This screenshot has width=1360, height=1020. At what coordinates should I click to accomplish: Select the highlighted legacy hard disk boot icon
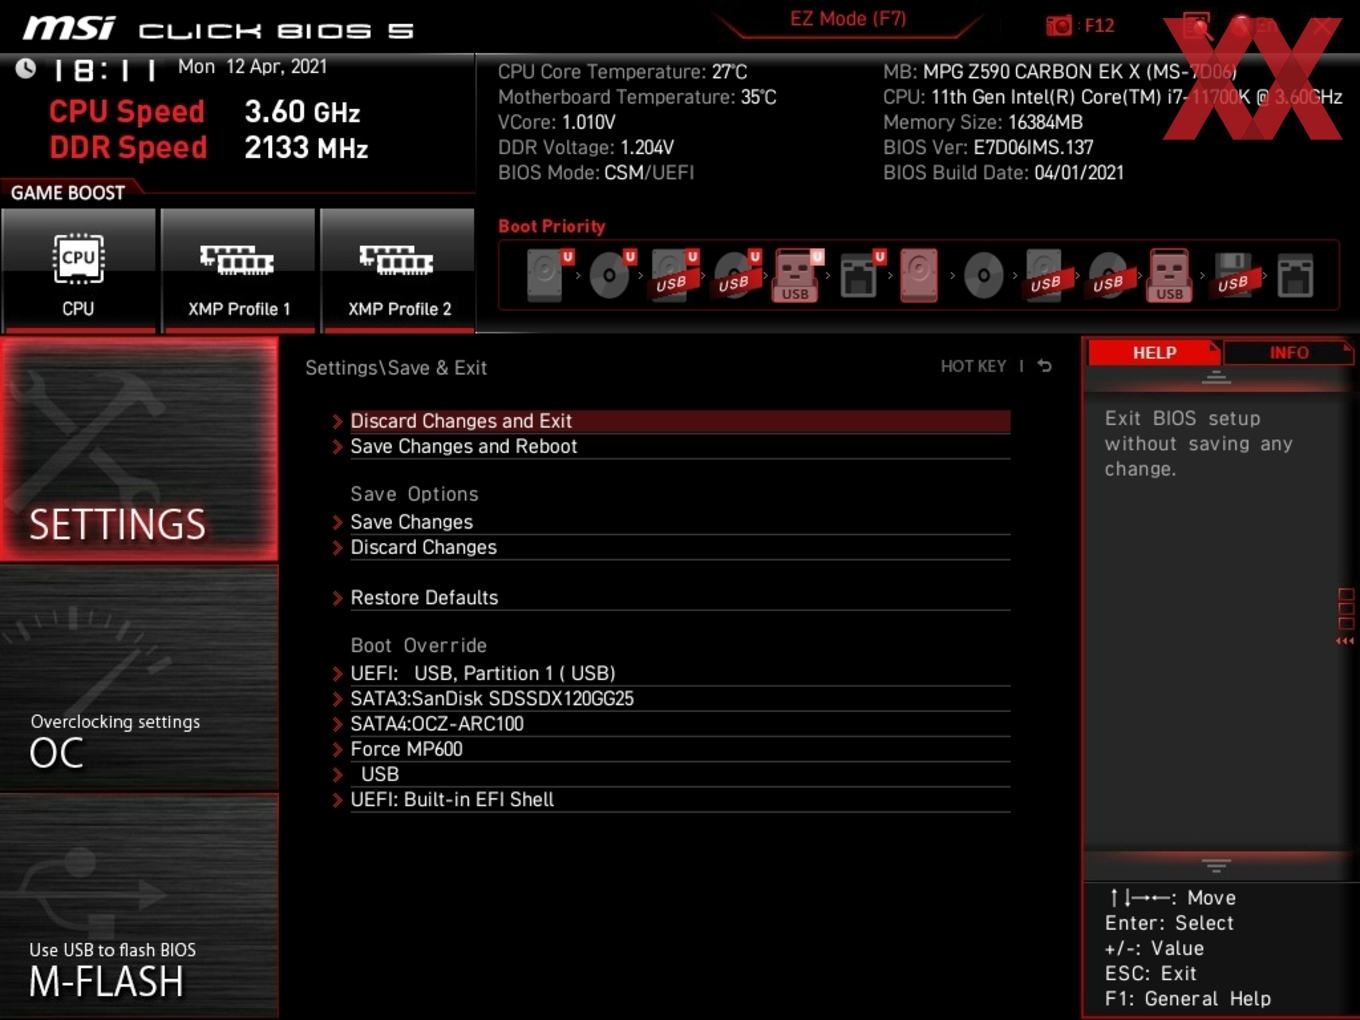[x=919, y=275]
